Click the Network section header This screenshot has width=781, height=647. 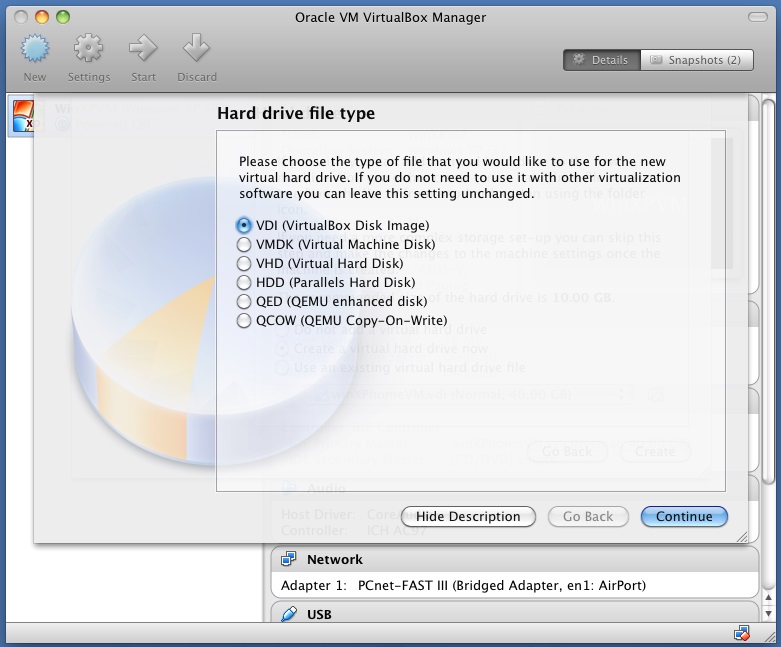[515, 559]
